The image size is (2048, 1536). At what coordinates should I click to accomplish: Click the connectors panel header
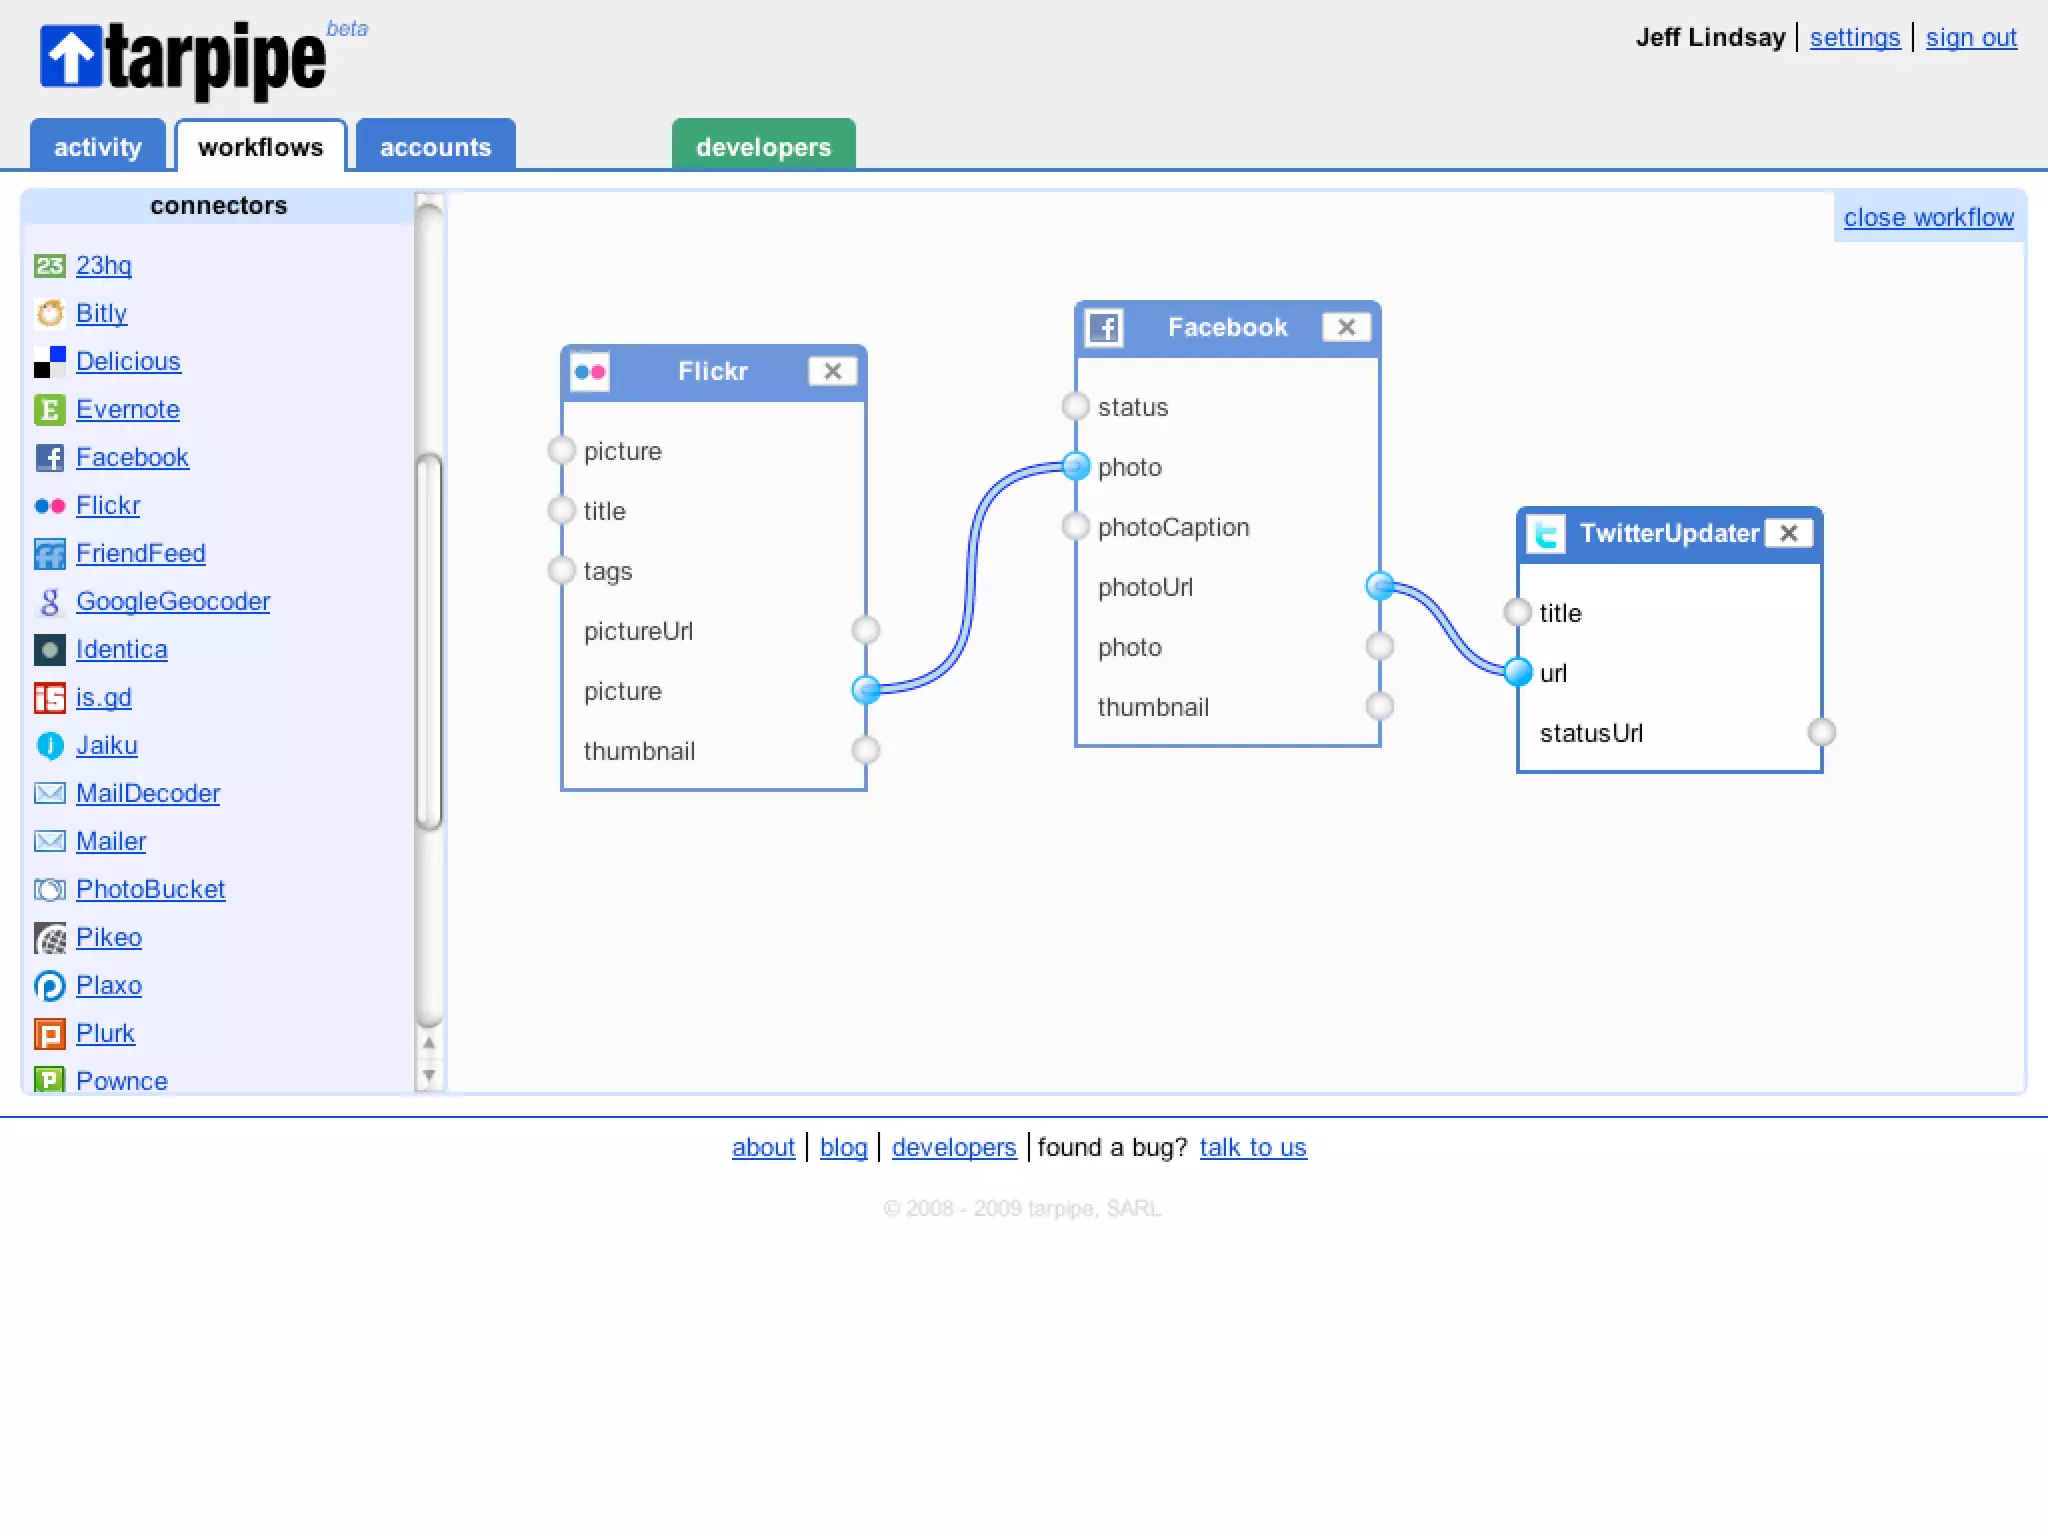tap(218, 206)
